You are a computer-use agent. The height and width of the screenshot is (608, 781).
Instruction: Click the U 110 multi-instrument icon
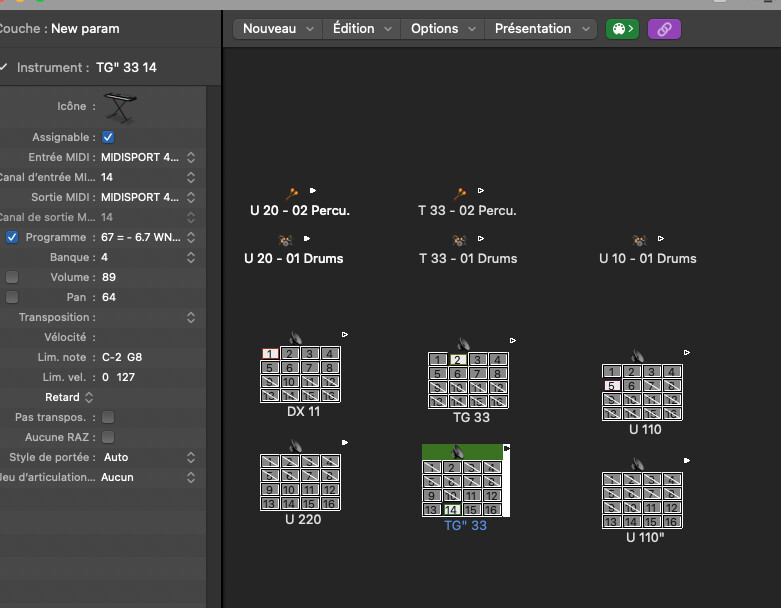click(638, 356)
